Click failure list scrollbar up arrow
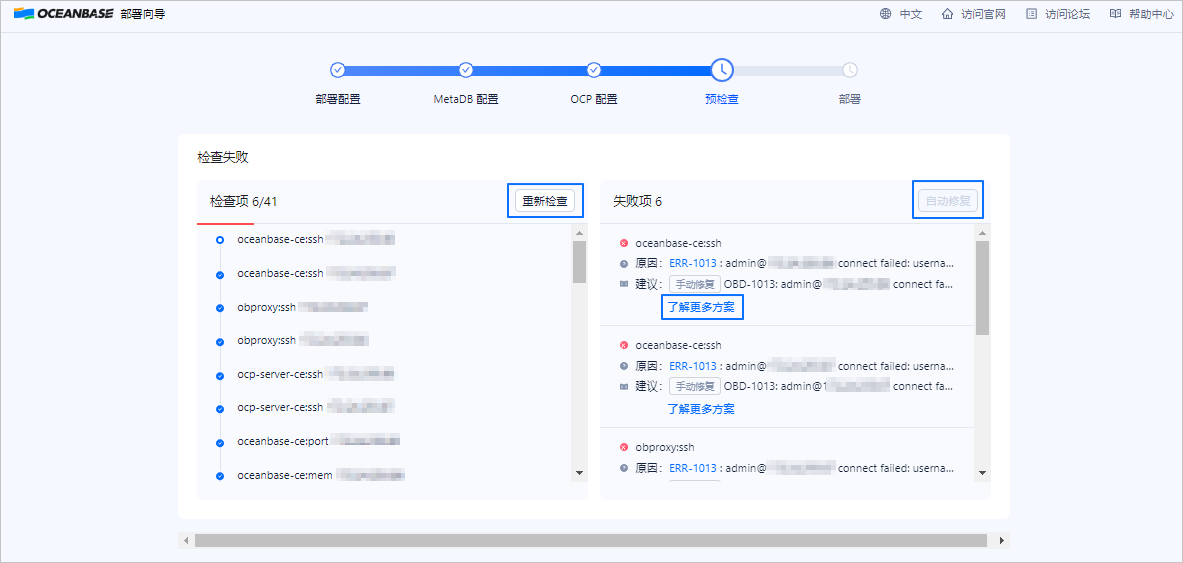The height and width of the screenshot is (563, 1183). [982, 233]
